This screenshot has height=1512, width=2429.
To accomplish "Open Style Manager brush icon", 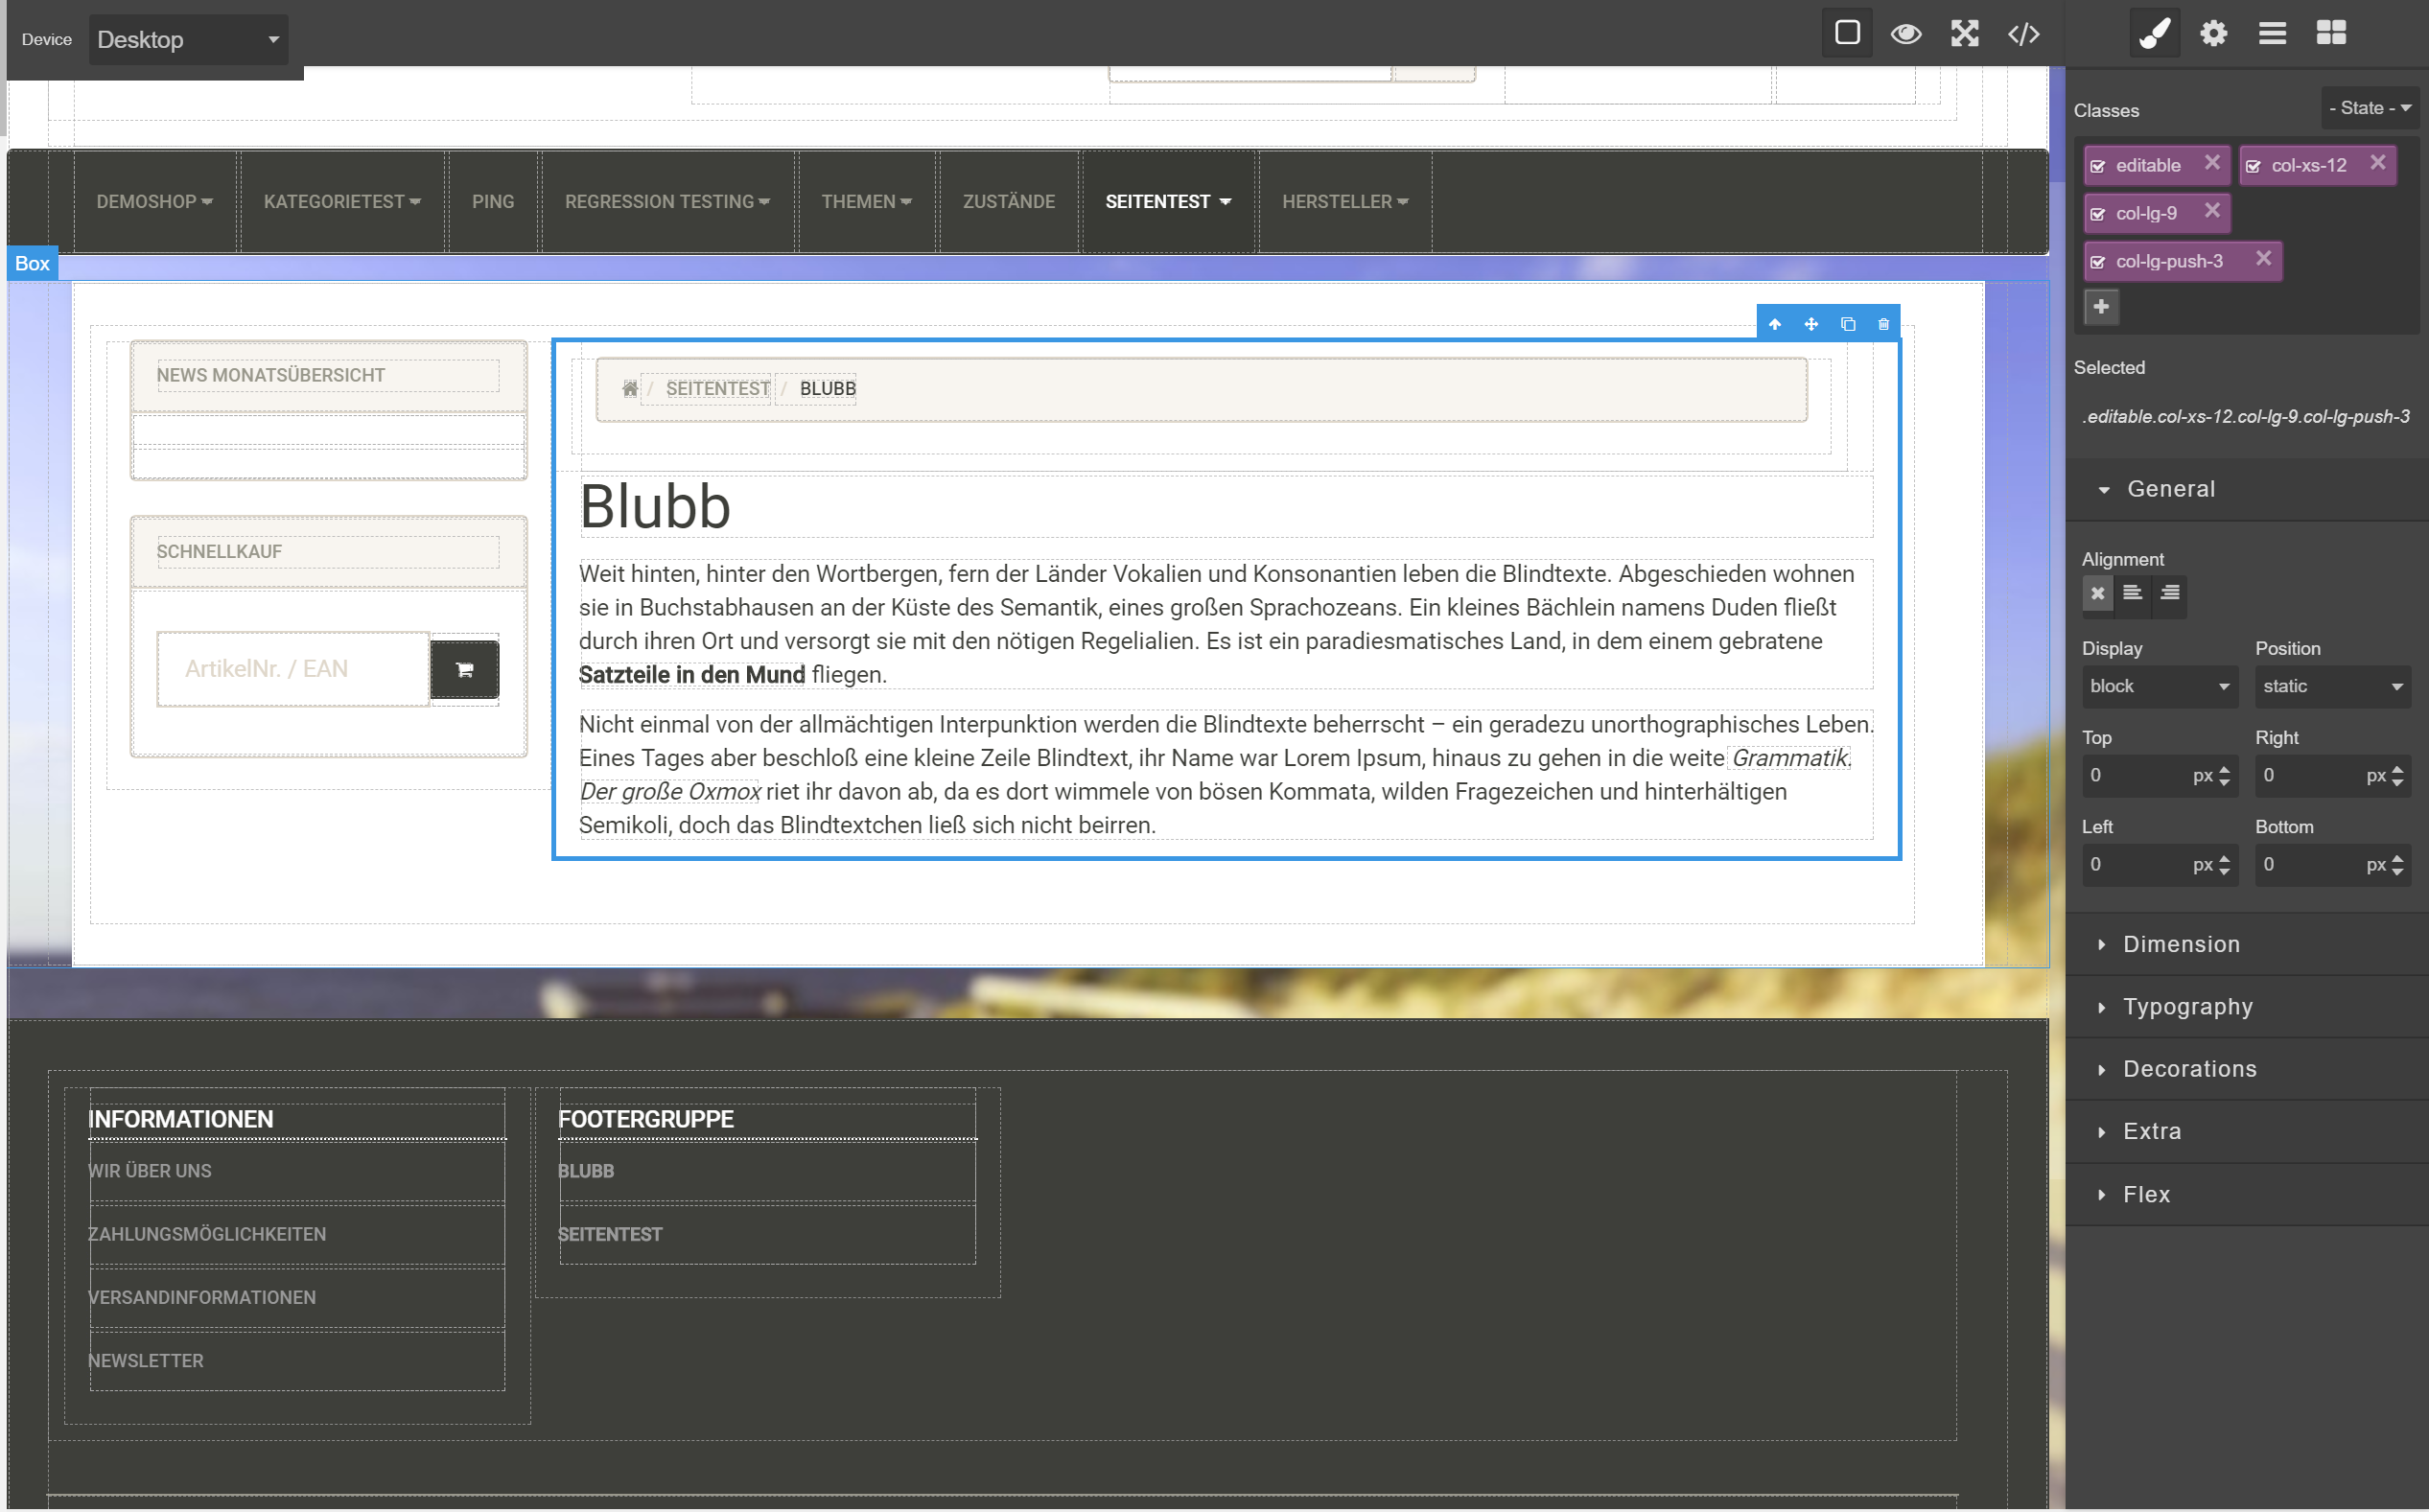I will [2154, 33].
